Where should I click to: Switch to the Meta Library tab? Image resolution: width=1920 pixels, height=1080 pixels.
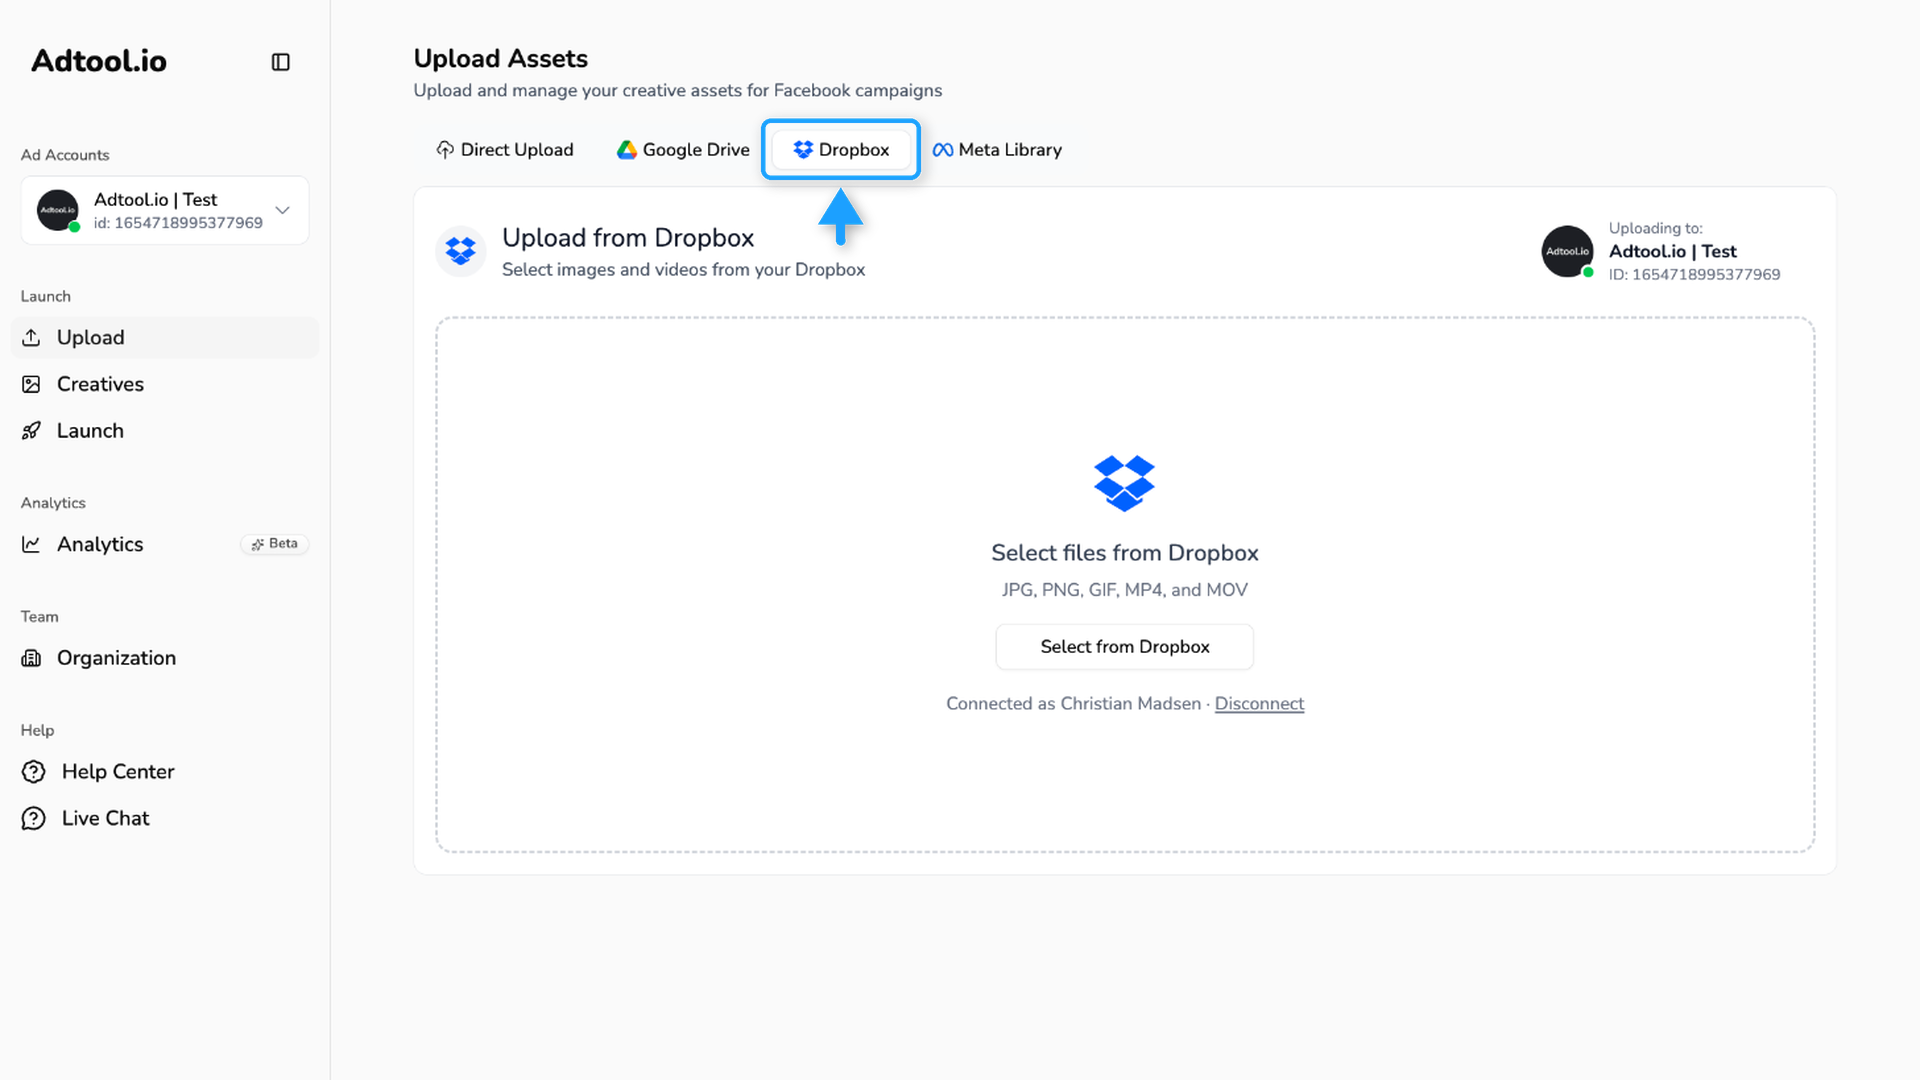tap(997, 150)
